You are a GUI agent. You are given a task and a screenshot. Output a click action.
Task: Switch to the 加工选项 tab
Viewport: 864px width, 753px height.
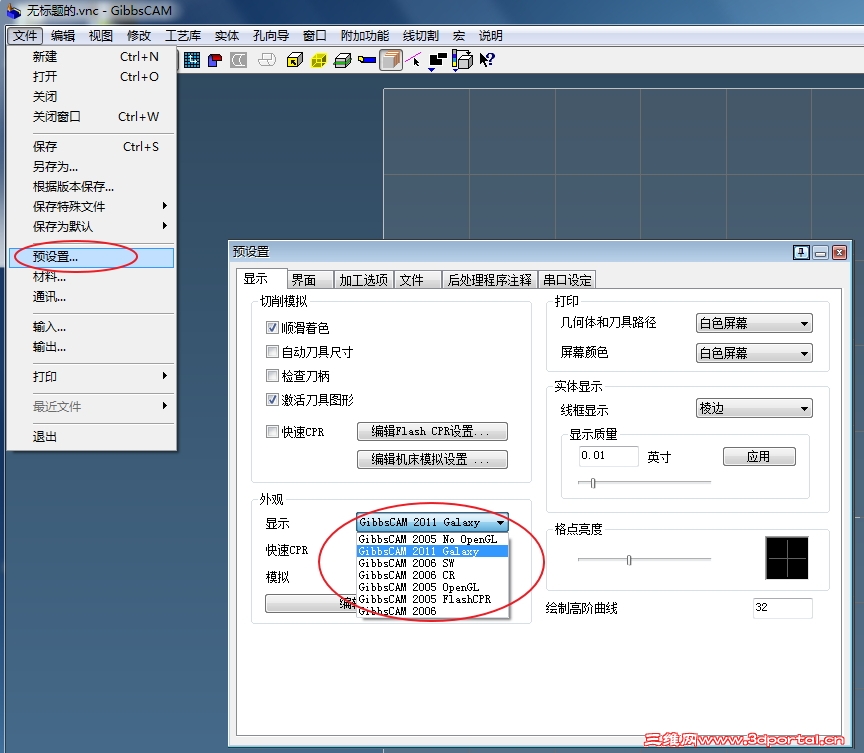click(364, 280)
